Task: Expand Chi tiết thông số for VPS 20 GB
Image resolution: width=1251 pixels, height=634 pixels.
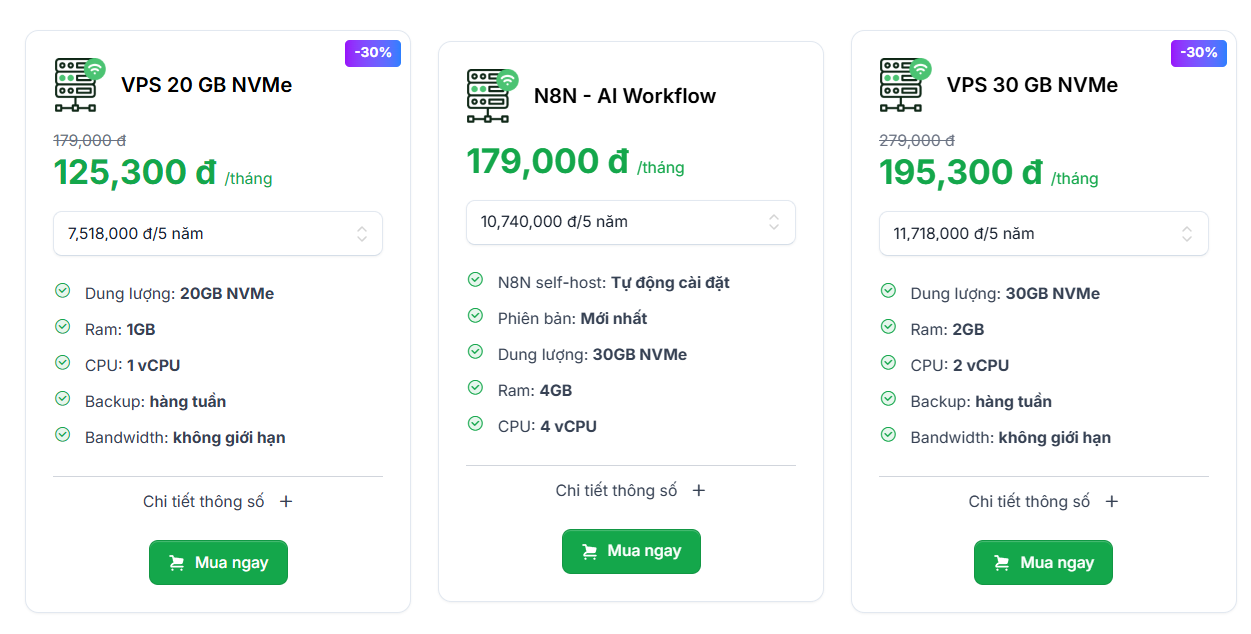Action: click(x=218, y=502)
